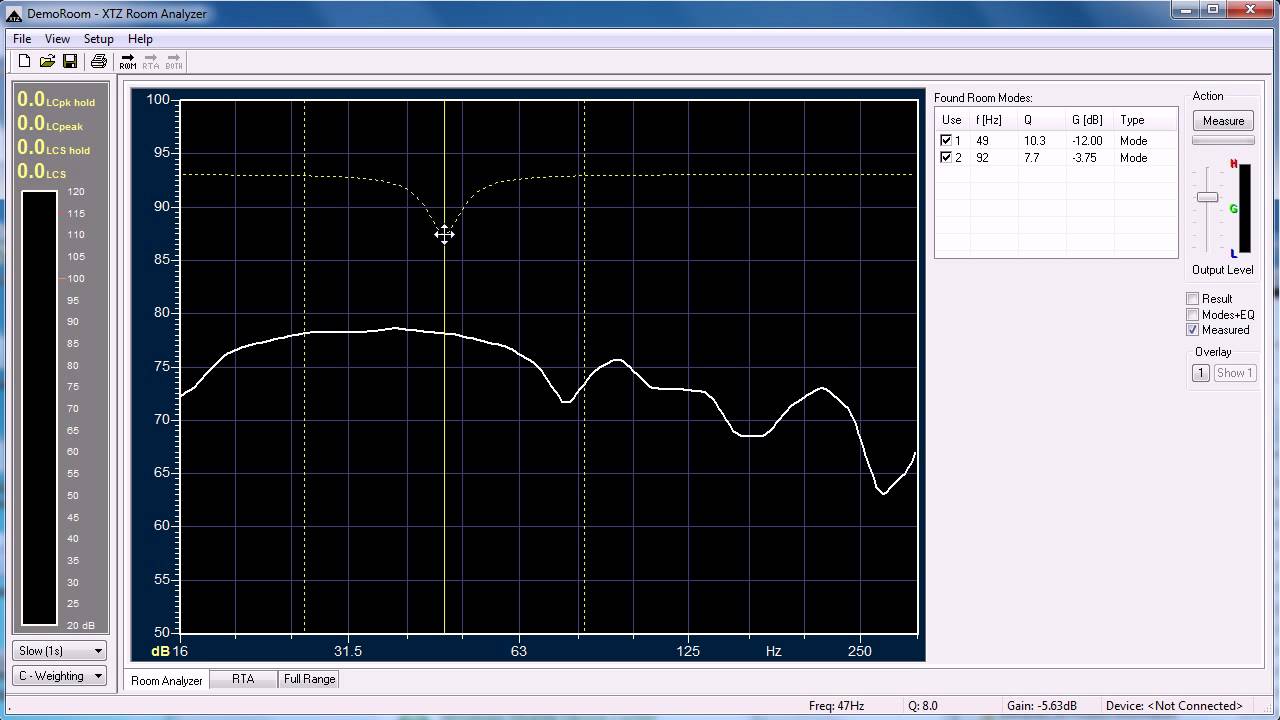The height and width of the screenshot is (720, 1280).
Task: Click the LCpeak level readout
Action: point(50,124)
